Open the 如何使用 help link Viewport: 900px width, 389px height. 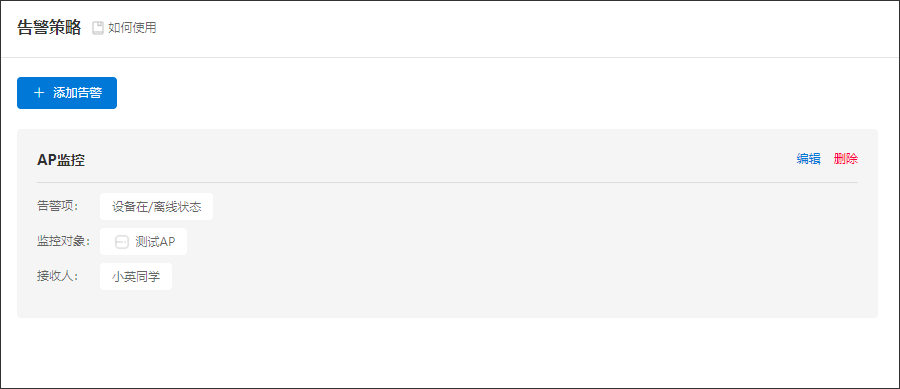click(x=132, y=28)
